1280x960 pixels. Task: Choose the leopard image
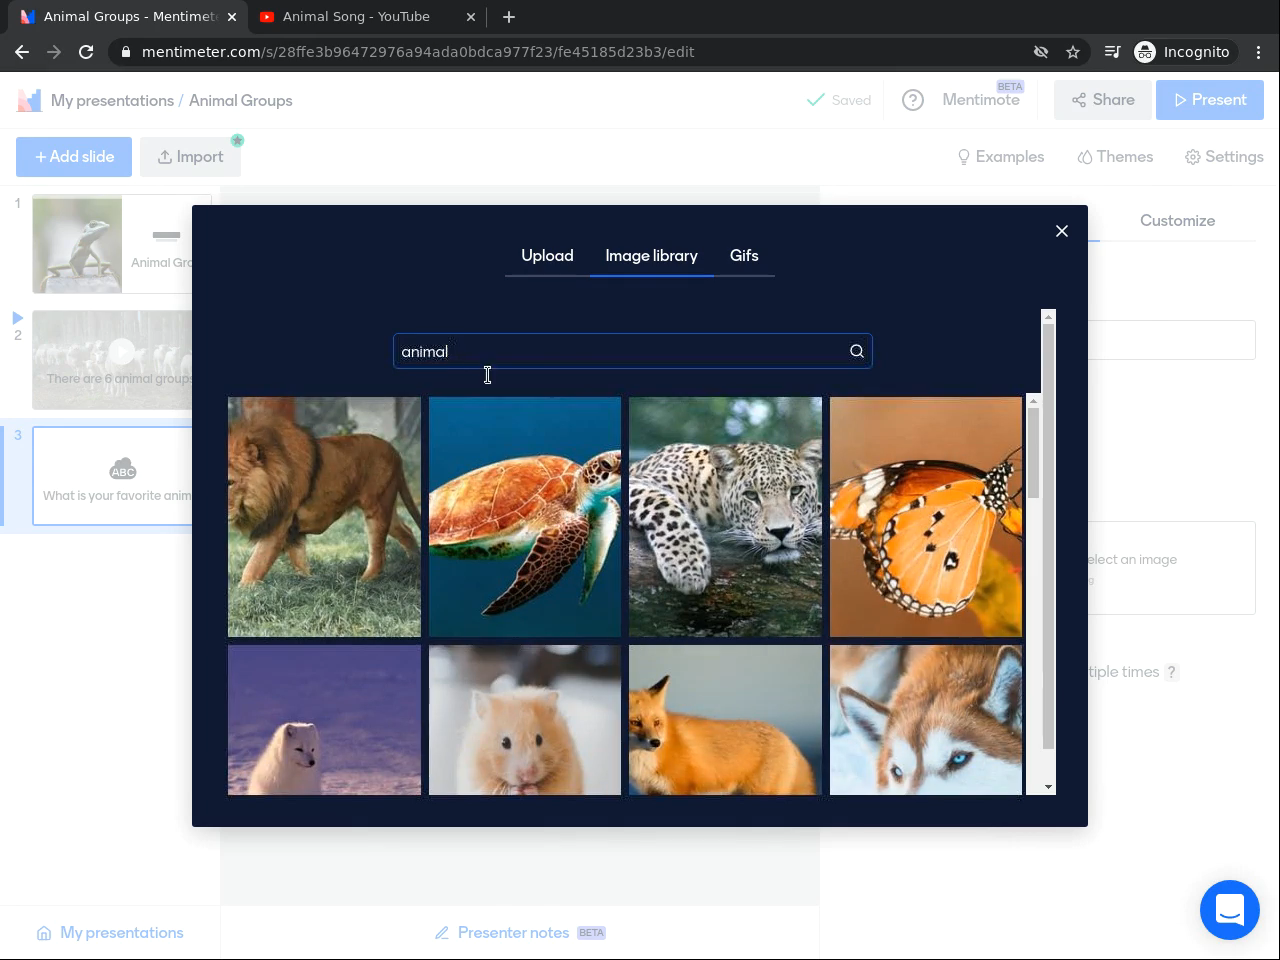(x=725, y=517)
